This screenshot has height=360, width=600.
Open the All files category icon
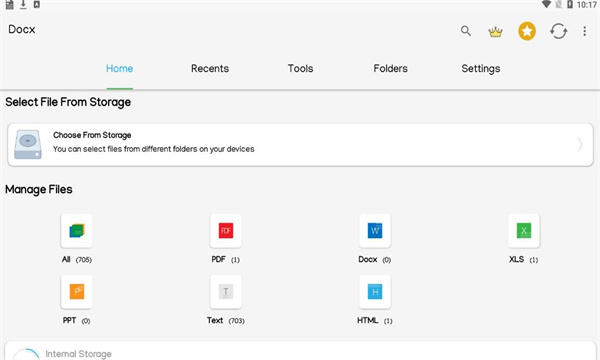click(x=77, y=231)
